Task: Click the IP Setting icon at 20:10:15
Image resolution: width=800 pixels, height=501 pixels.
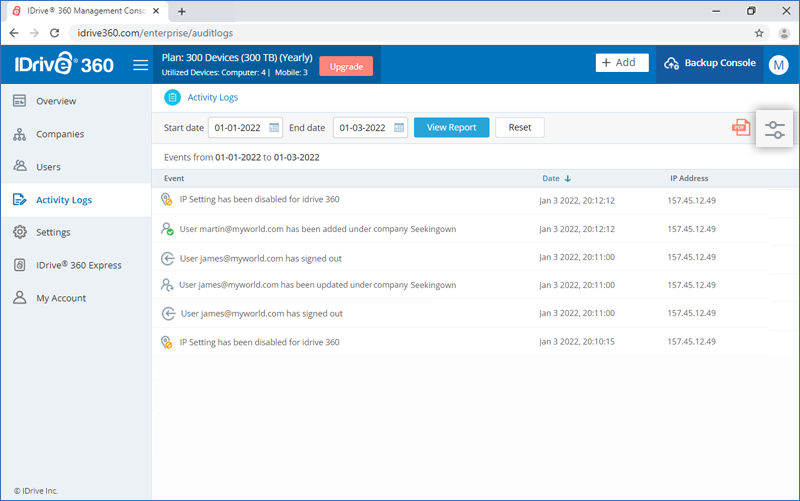Action: click(x=166, y=342)
